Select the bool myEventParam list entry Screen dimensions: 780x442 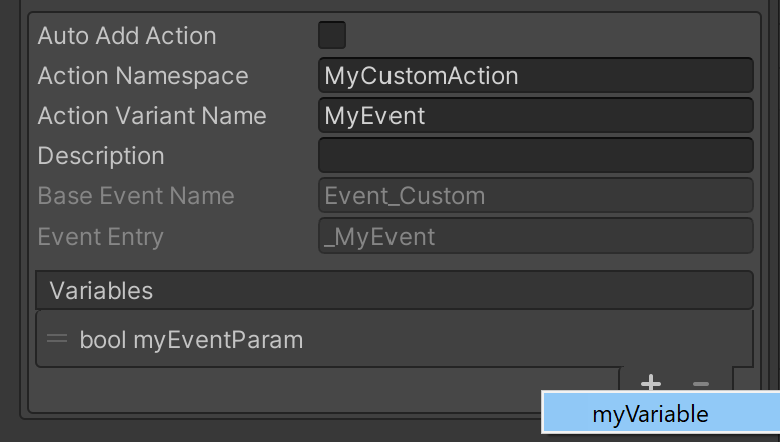click(394, 340)
